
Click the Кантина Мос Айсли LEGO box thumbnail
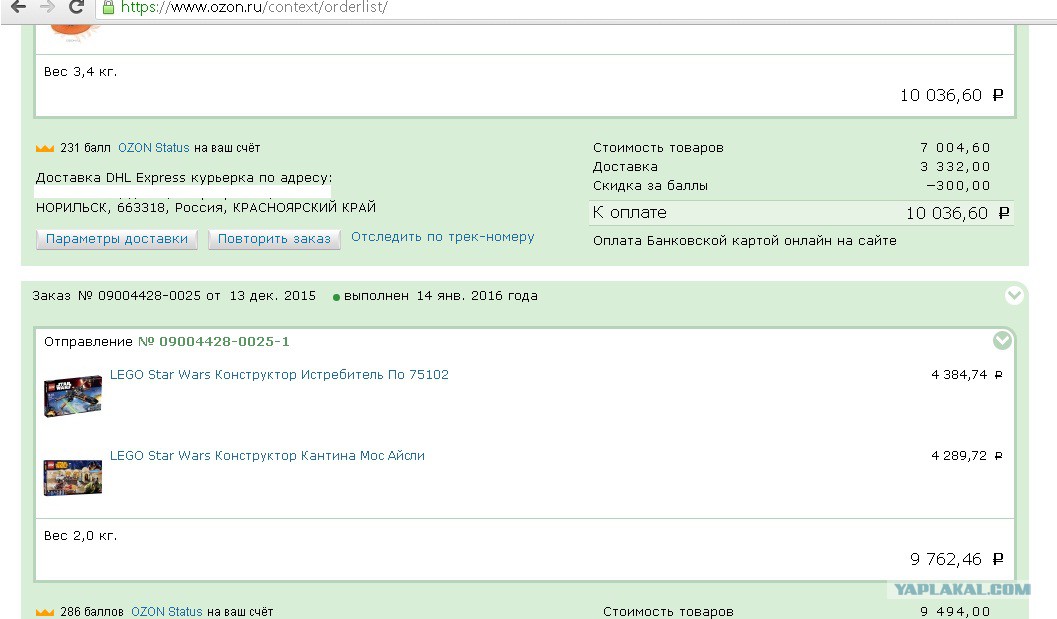[73, 477]
